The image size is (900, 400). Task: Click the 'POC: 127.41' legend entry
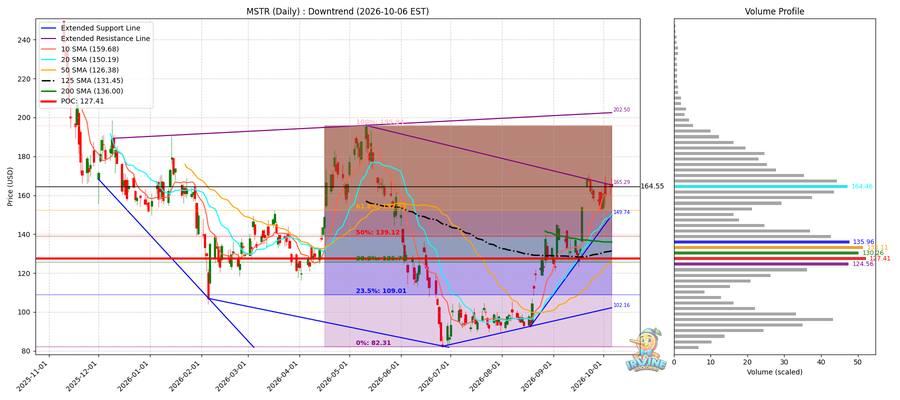click(x=82, y=100)
